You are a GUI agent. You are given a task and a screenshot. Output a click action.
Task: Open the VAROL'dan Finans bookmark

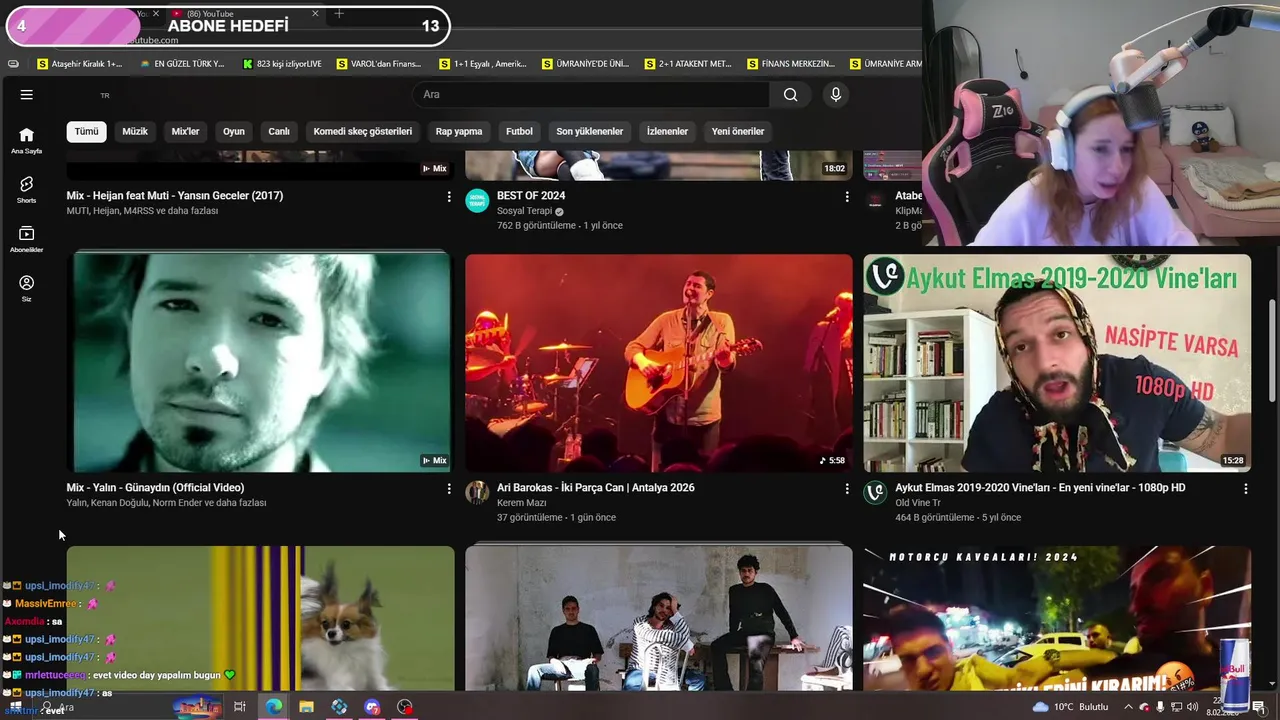point(379,64)
